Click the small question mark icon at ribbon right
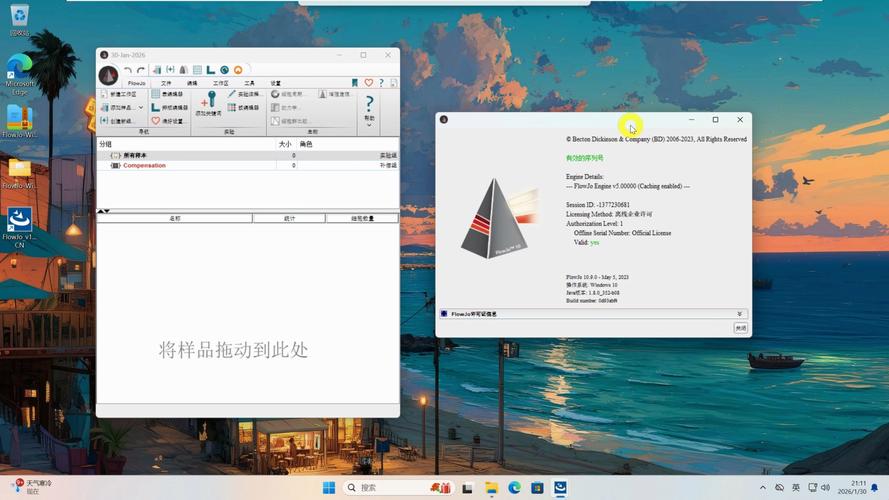 pos(382,83)
